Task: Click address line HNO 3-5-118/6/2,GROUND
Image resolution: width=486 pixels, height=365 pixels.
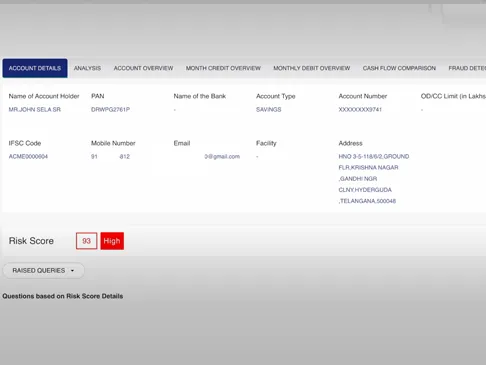Action: click(x=374, y=156)
